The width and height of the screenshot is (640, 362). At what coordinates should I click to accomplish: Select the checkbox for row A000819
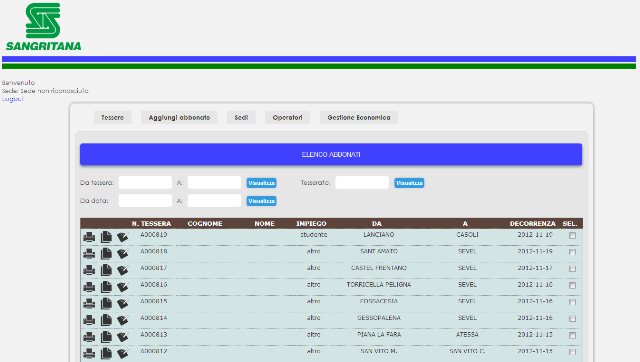click(572, 235)
